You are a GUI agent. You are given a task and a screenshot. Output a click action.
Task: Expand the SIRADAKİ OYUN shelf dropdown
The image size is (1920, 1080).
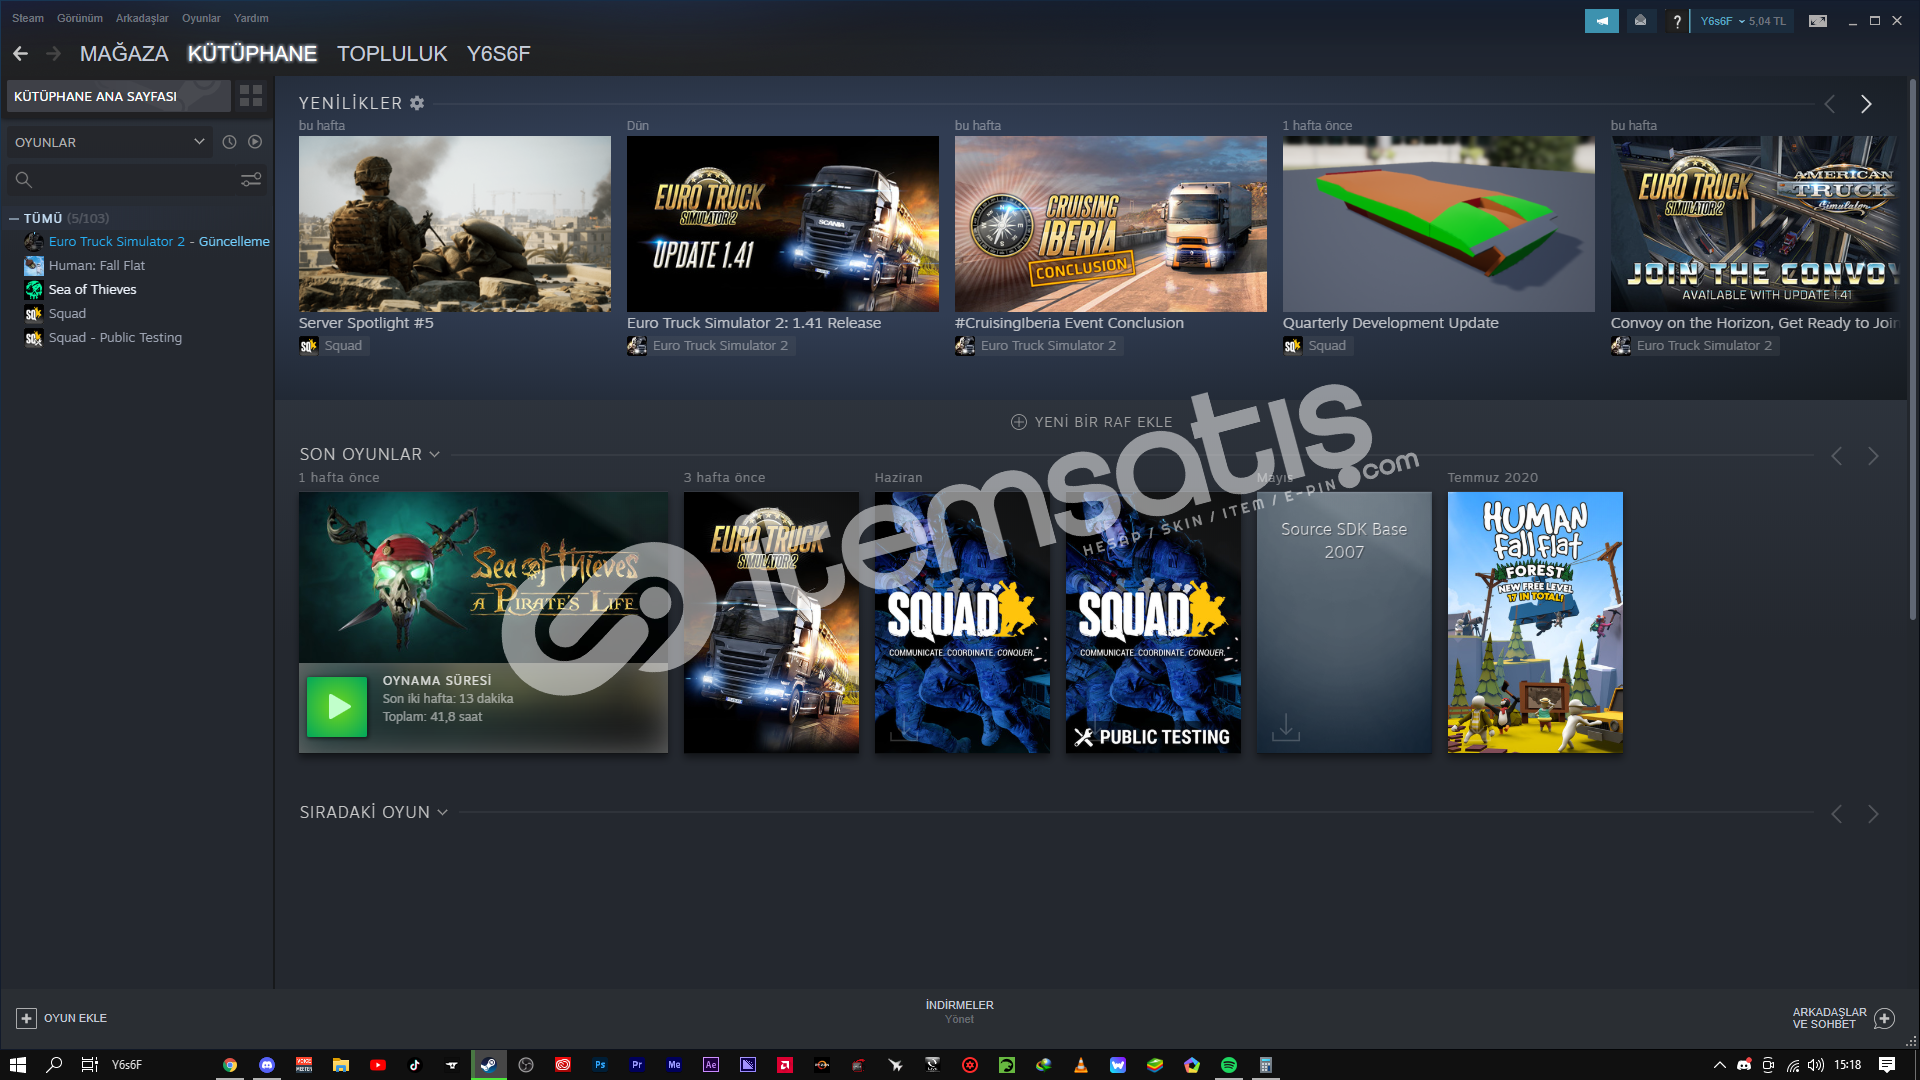tap(443, 812)
